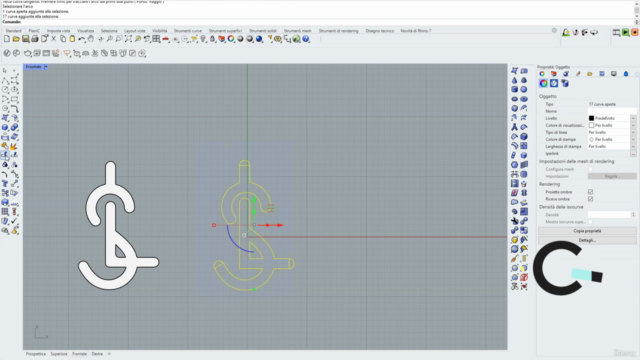Toggle the Proietta ombre checkbox
The height and width of the screenshot is (360, 640).
coord(590,192)
